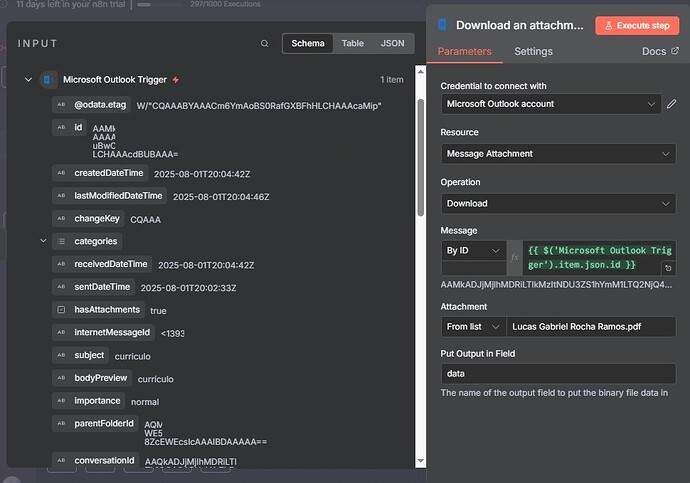Select the parentFolderId field pill
The width and height of the screenshot is (690, 483).
tap(95, 424)
